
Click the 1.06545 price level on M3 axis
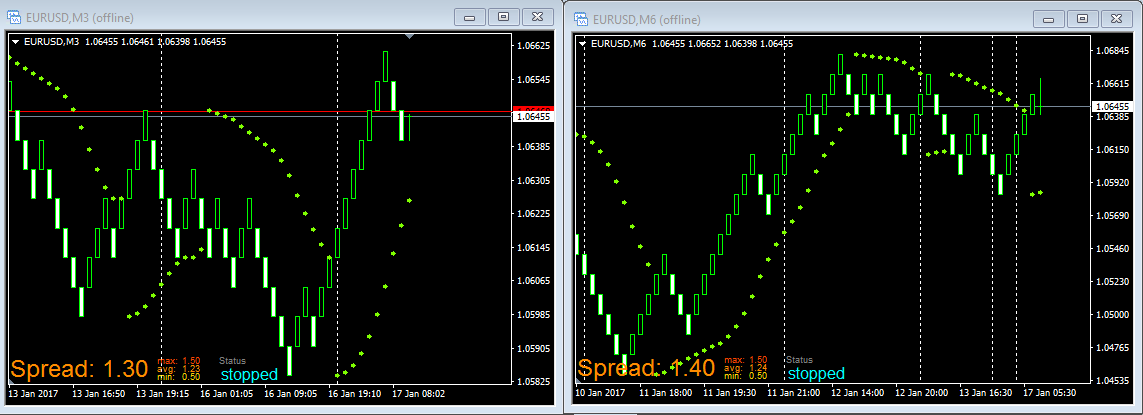(536, 79)
